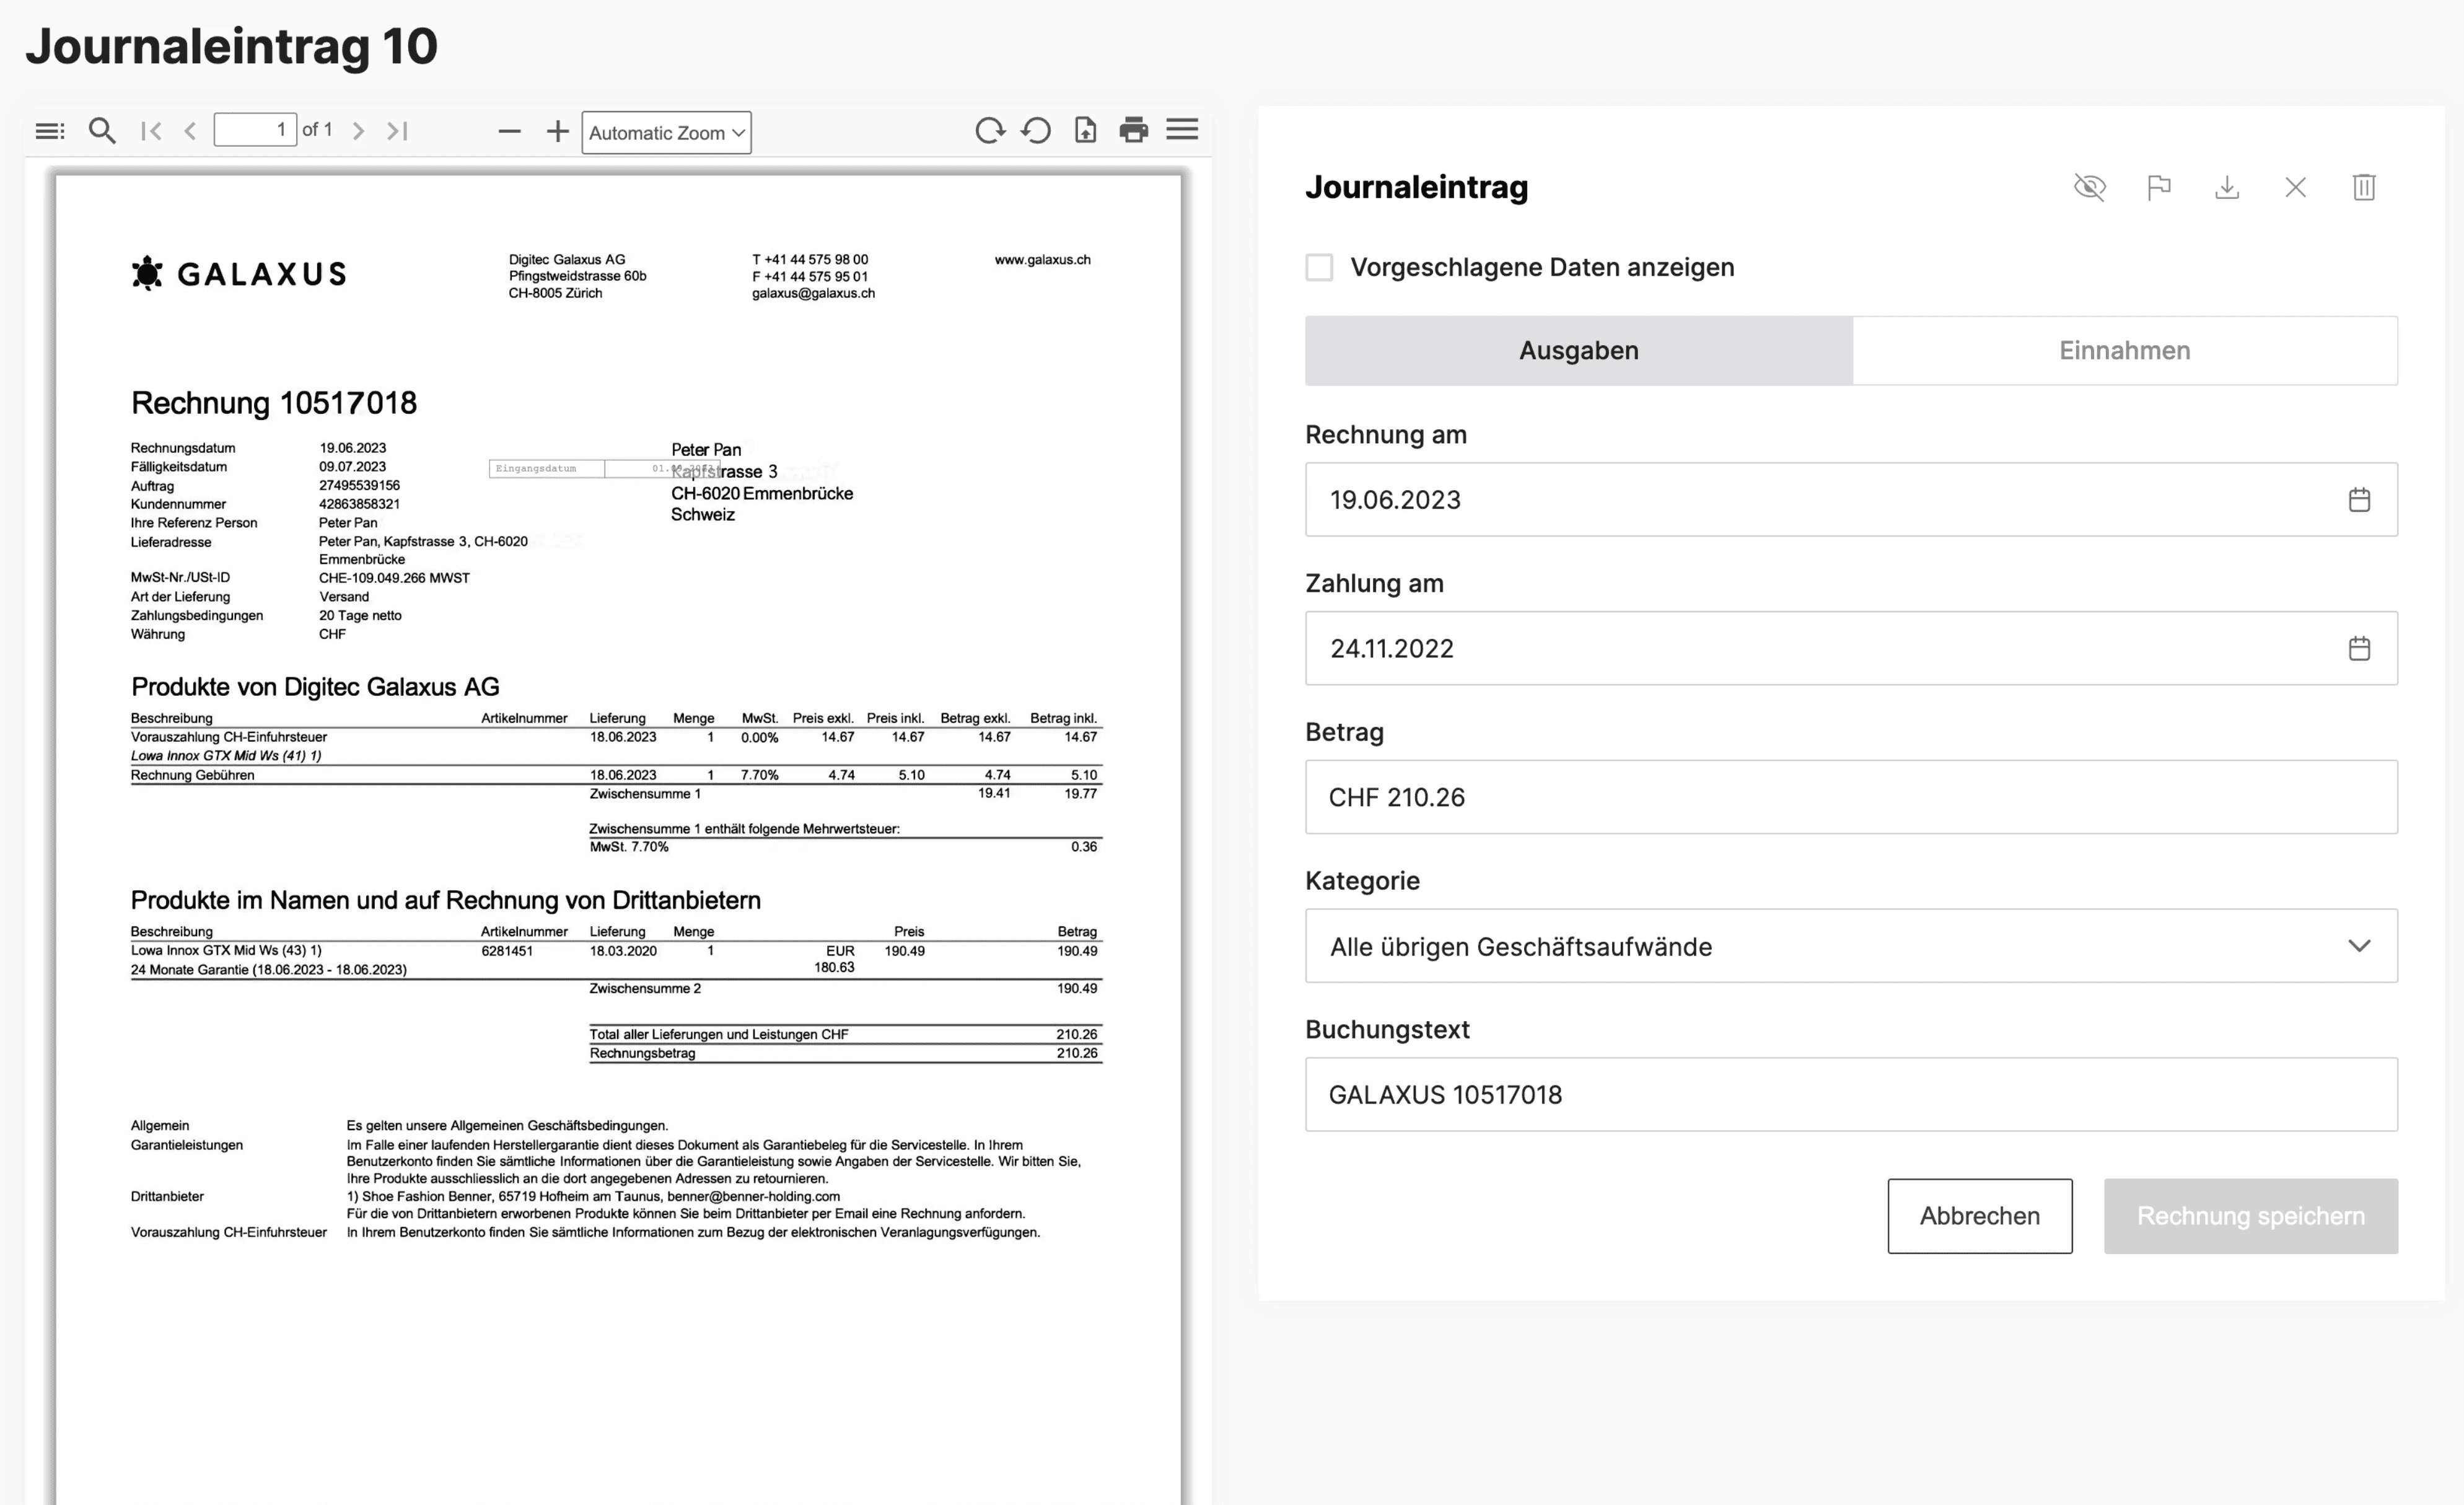This screenshot has width=2464, height=1505.
Task: Click the Fälligkeitsdatum 09.07.2023 value
Action: (x=352, y=467)
